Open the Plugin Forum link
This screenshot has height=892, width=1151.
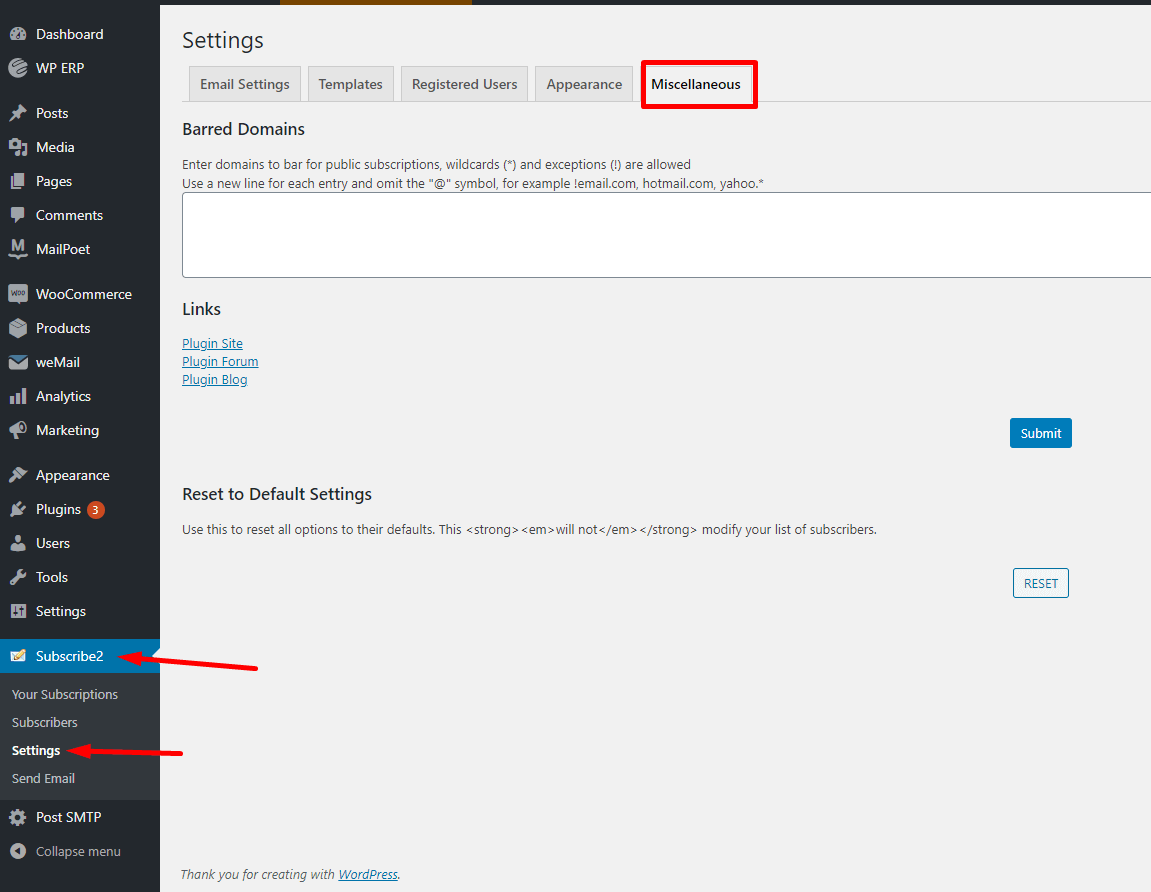(220, 361)
